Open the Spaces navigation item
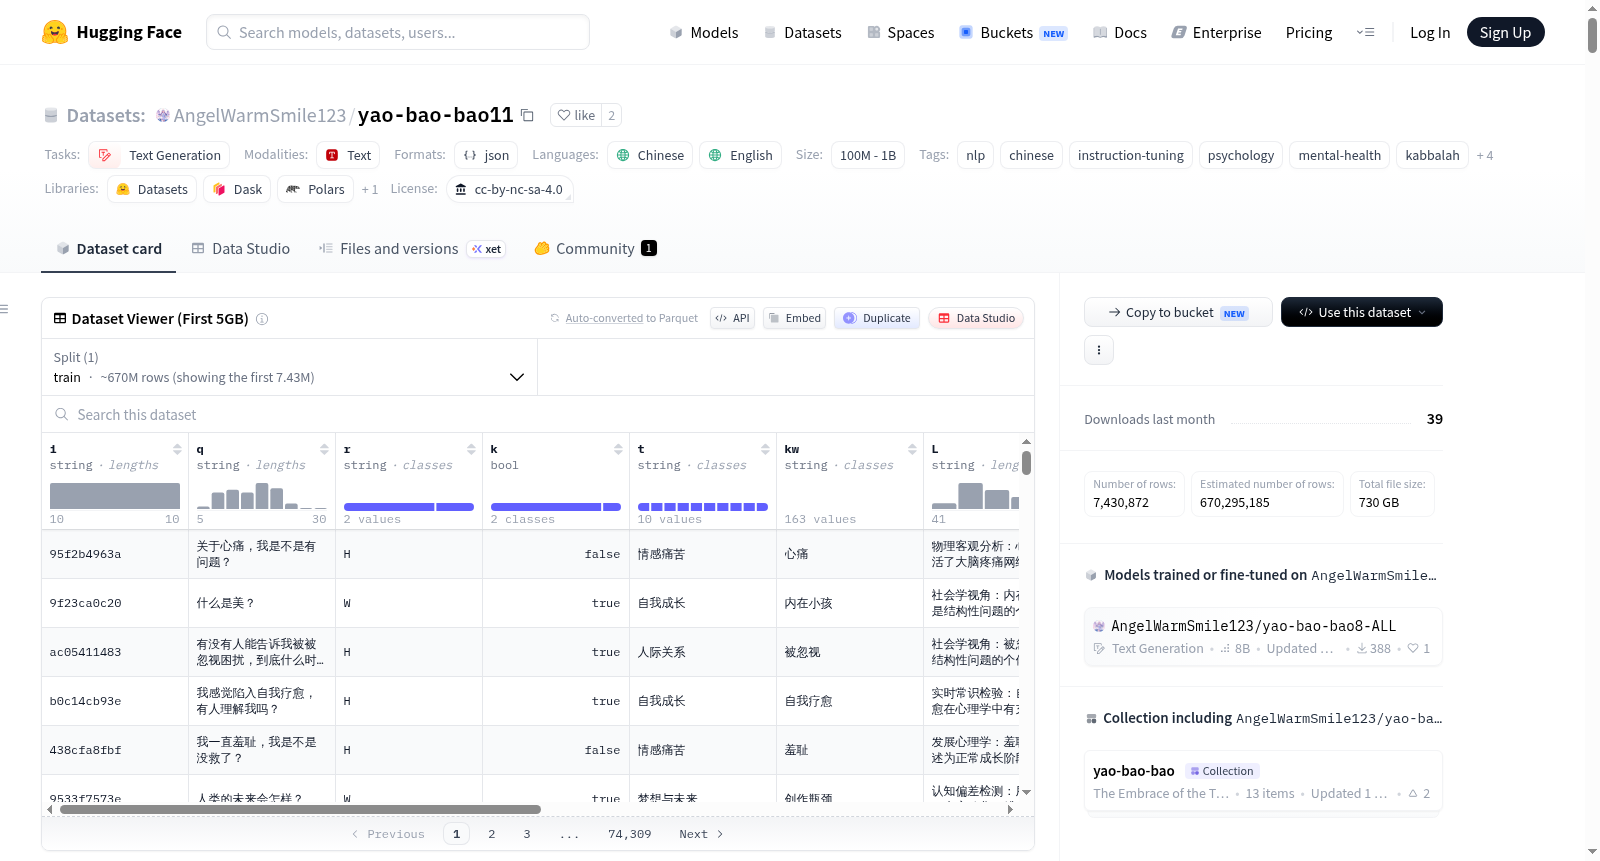The image size is (1600, 861). (x=901, y=32)
